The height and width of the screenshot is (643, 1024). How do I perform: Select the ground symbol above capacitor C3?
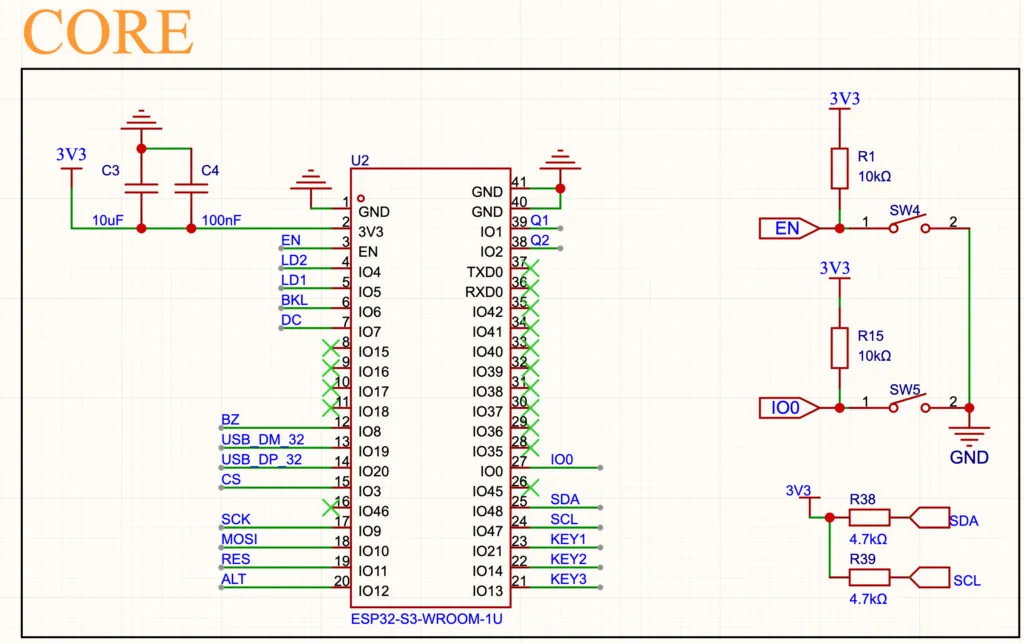coord(141,120)
